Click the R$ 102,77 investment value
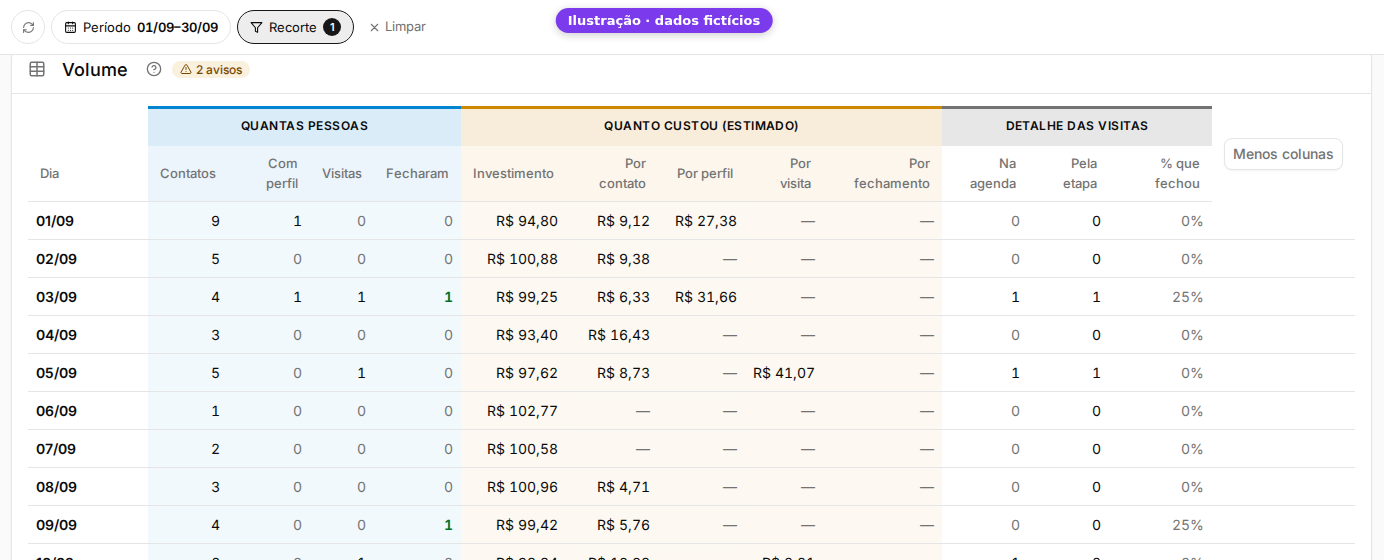This screenshot has width=1384, height=560. click(523, 411)
